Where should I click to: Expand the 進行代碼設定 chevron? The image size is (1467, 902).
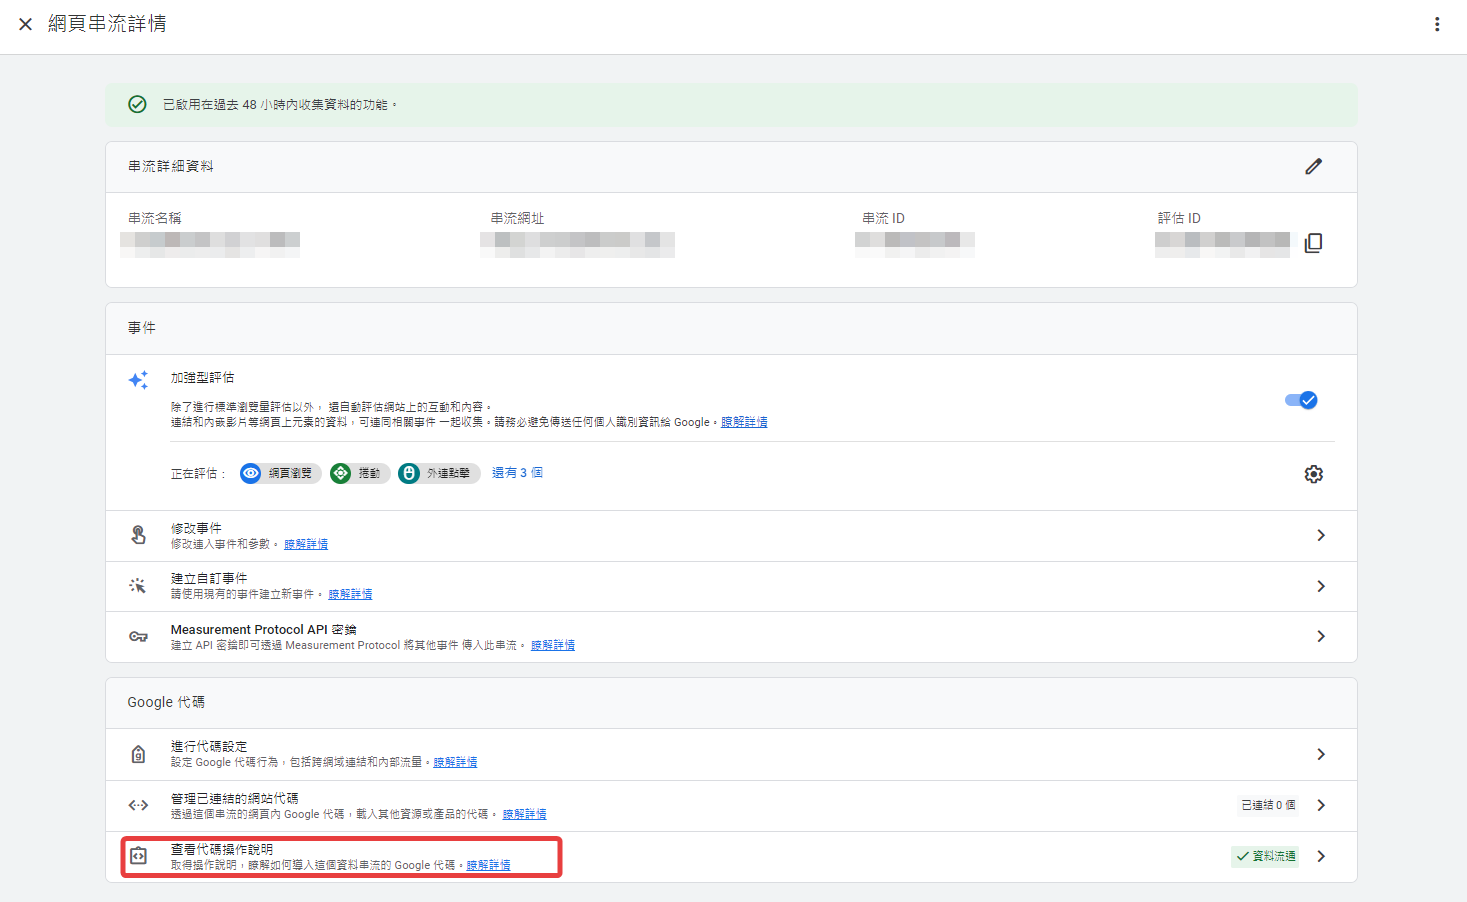click(1321, 754)
